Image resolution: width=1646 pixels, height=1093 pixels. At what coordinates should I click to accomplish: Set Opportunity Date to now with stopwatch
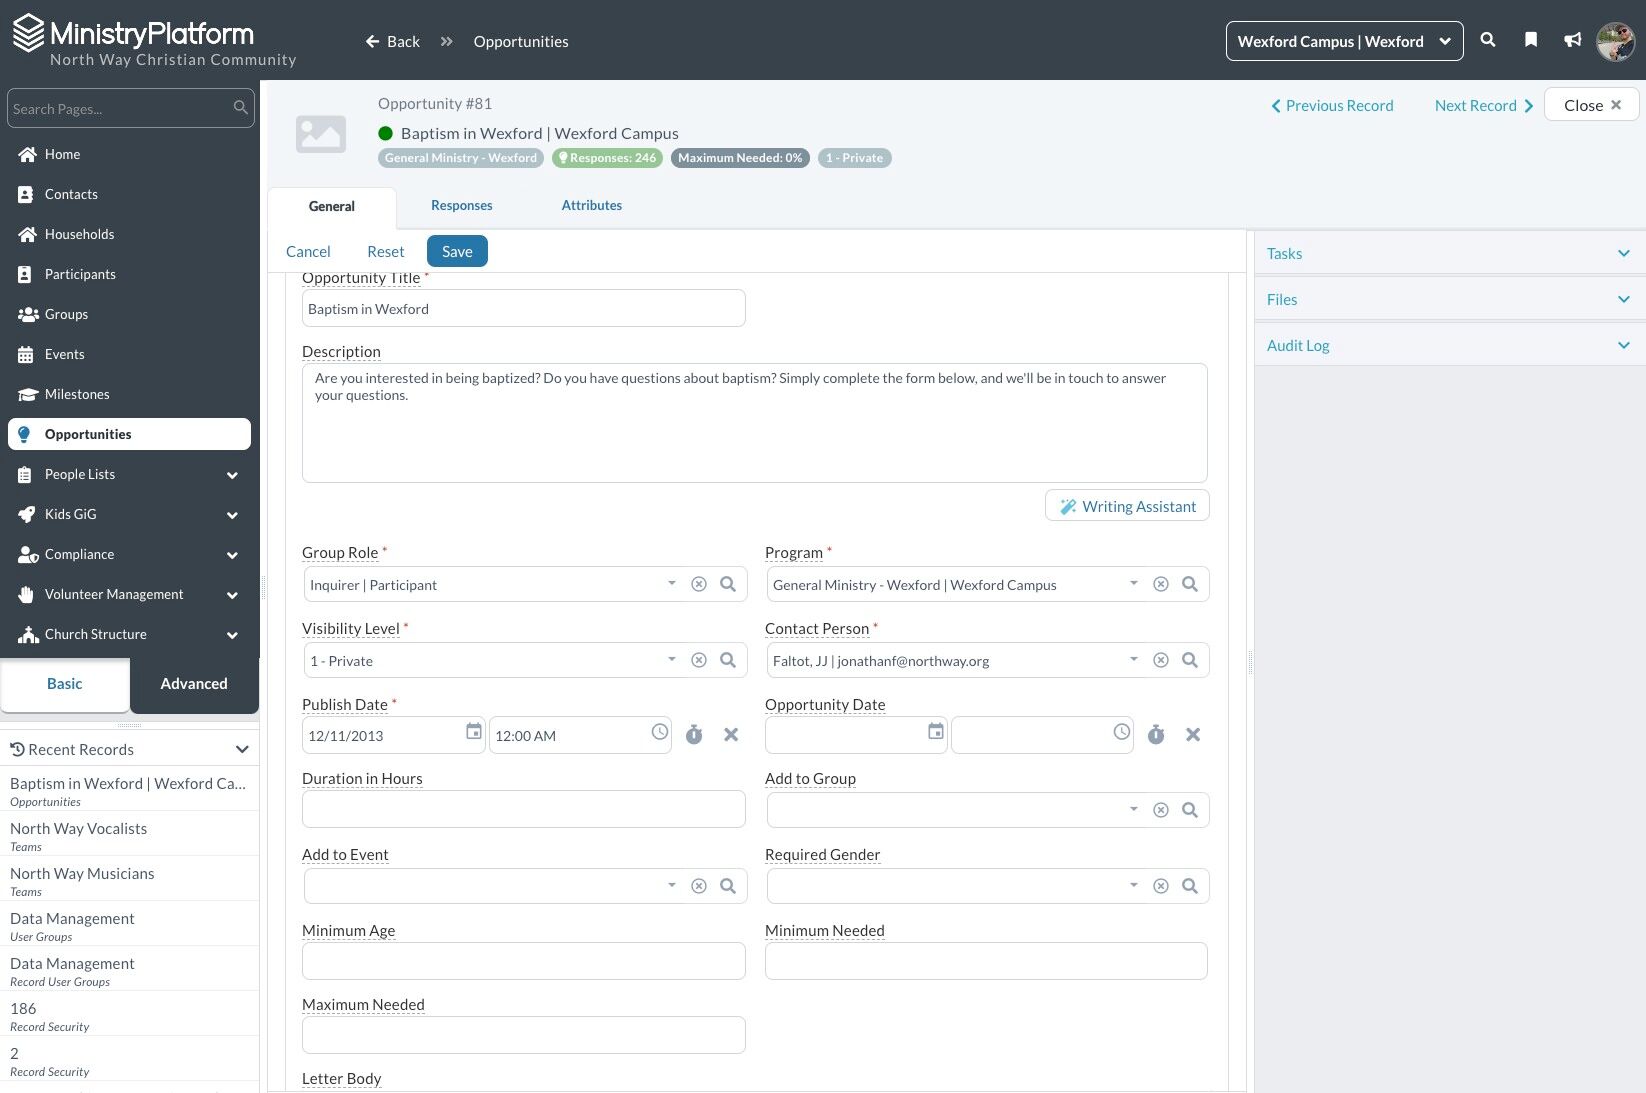[x=1156, y=735]
